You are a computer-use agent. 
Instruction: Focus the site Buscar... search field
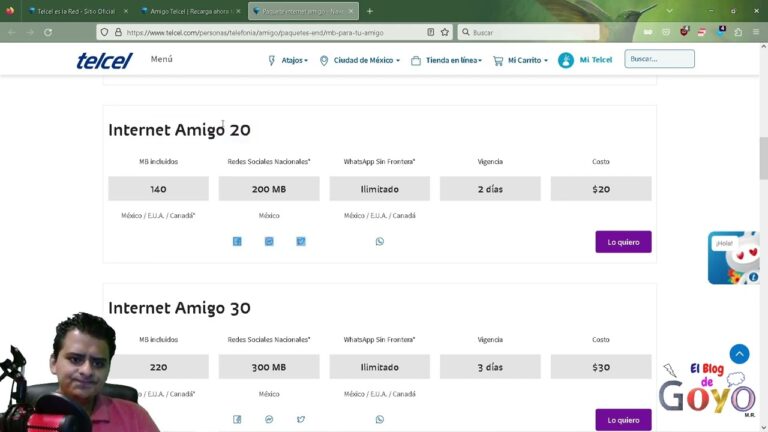pos(659,59)
